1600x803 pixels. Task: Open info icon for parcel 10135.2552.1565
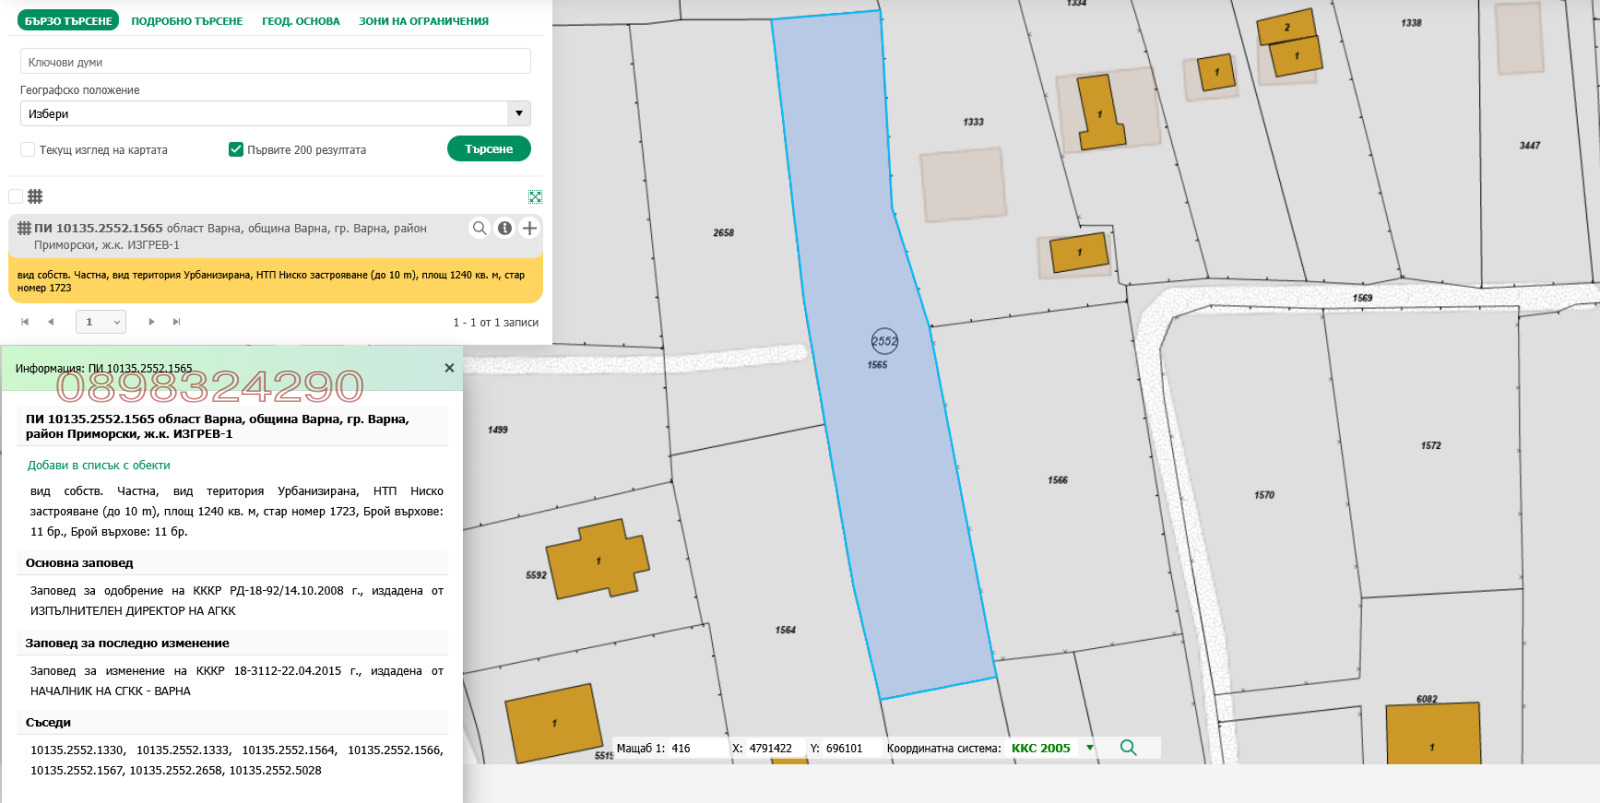click(x=505, y=228)
